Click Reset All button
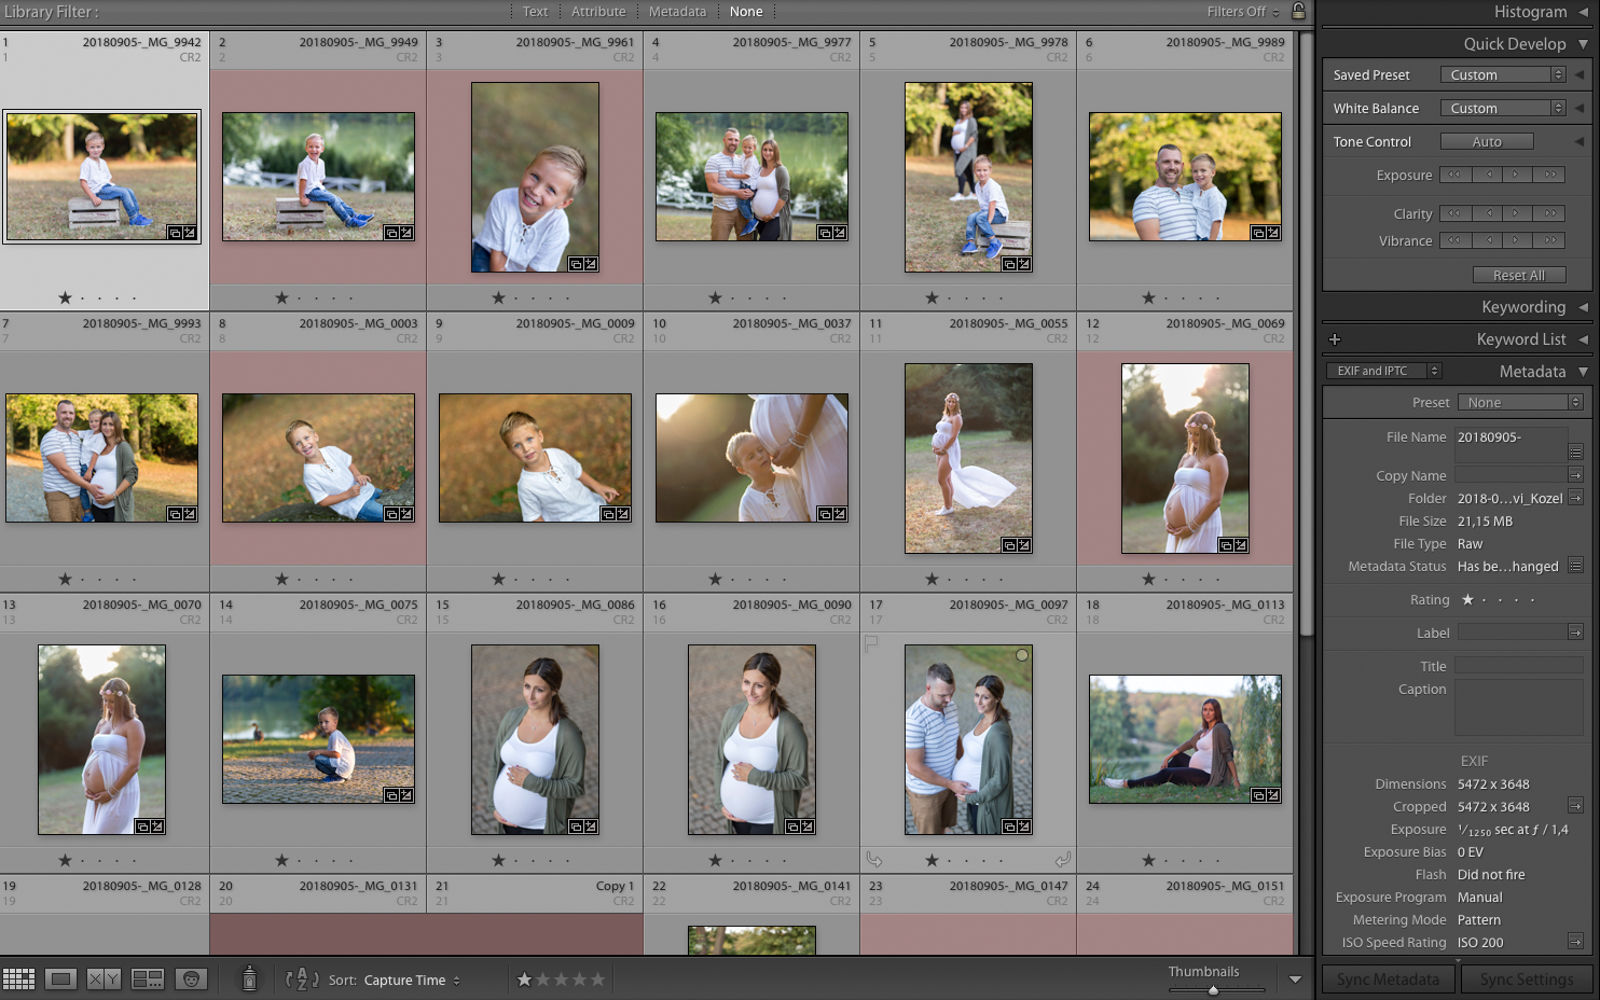The image size is (1600, 1000). (1519, 275)
